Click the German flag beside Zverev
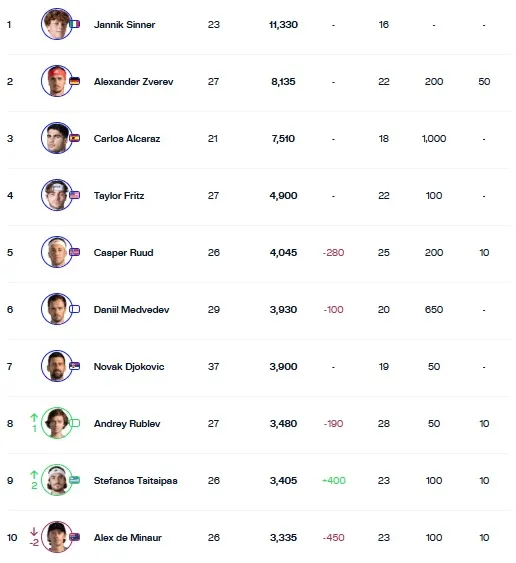This screenshot has width=516, height=563. (x=74, y=81)
